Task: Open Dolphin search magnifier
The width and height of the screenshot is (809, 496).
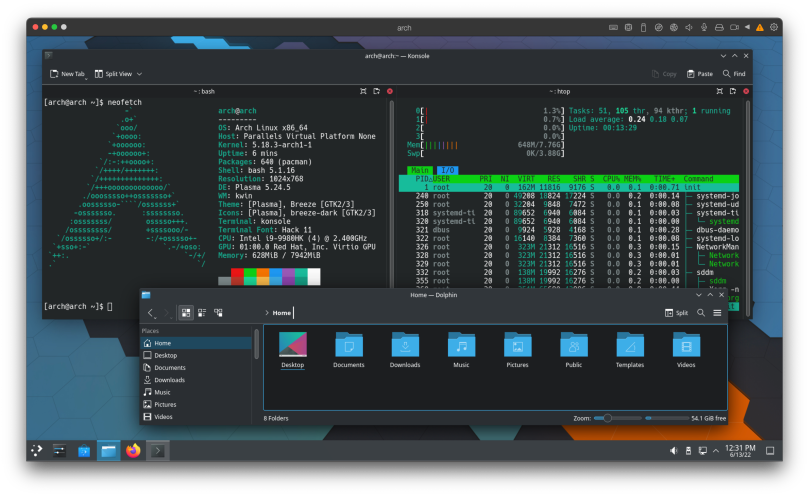Action: pyautogui.click(x=701, y=313)
